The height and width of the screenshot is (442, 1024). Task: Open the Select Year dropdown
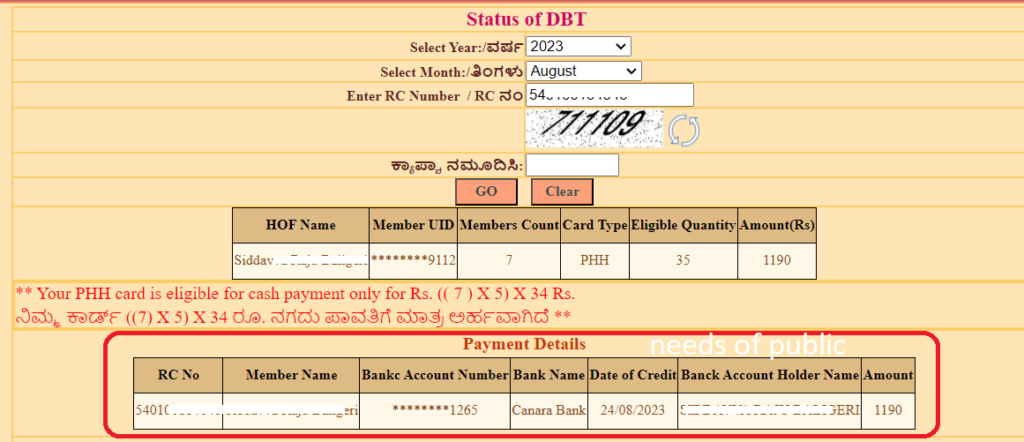pos(578,46)
